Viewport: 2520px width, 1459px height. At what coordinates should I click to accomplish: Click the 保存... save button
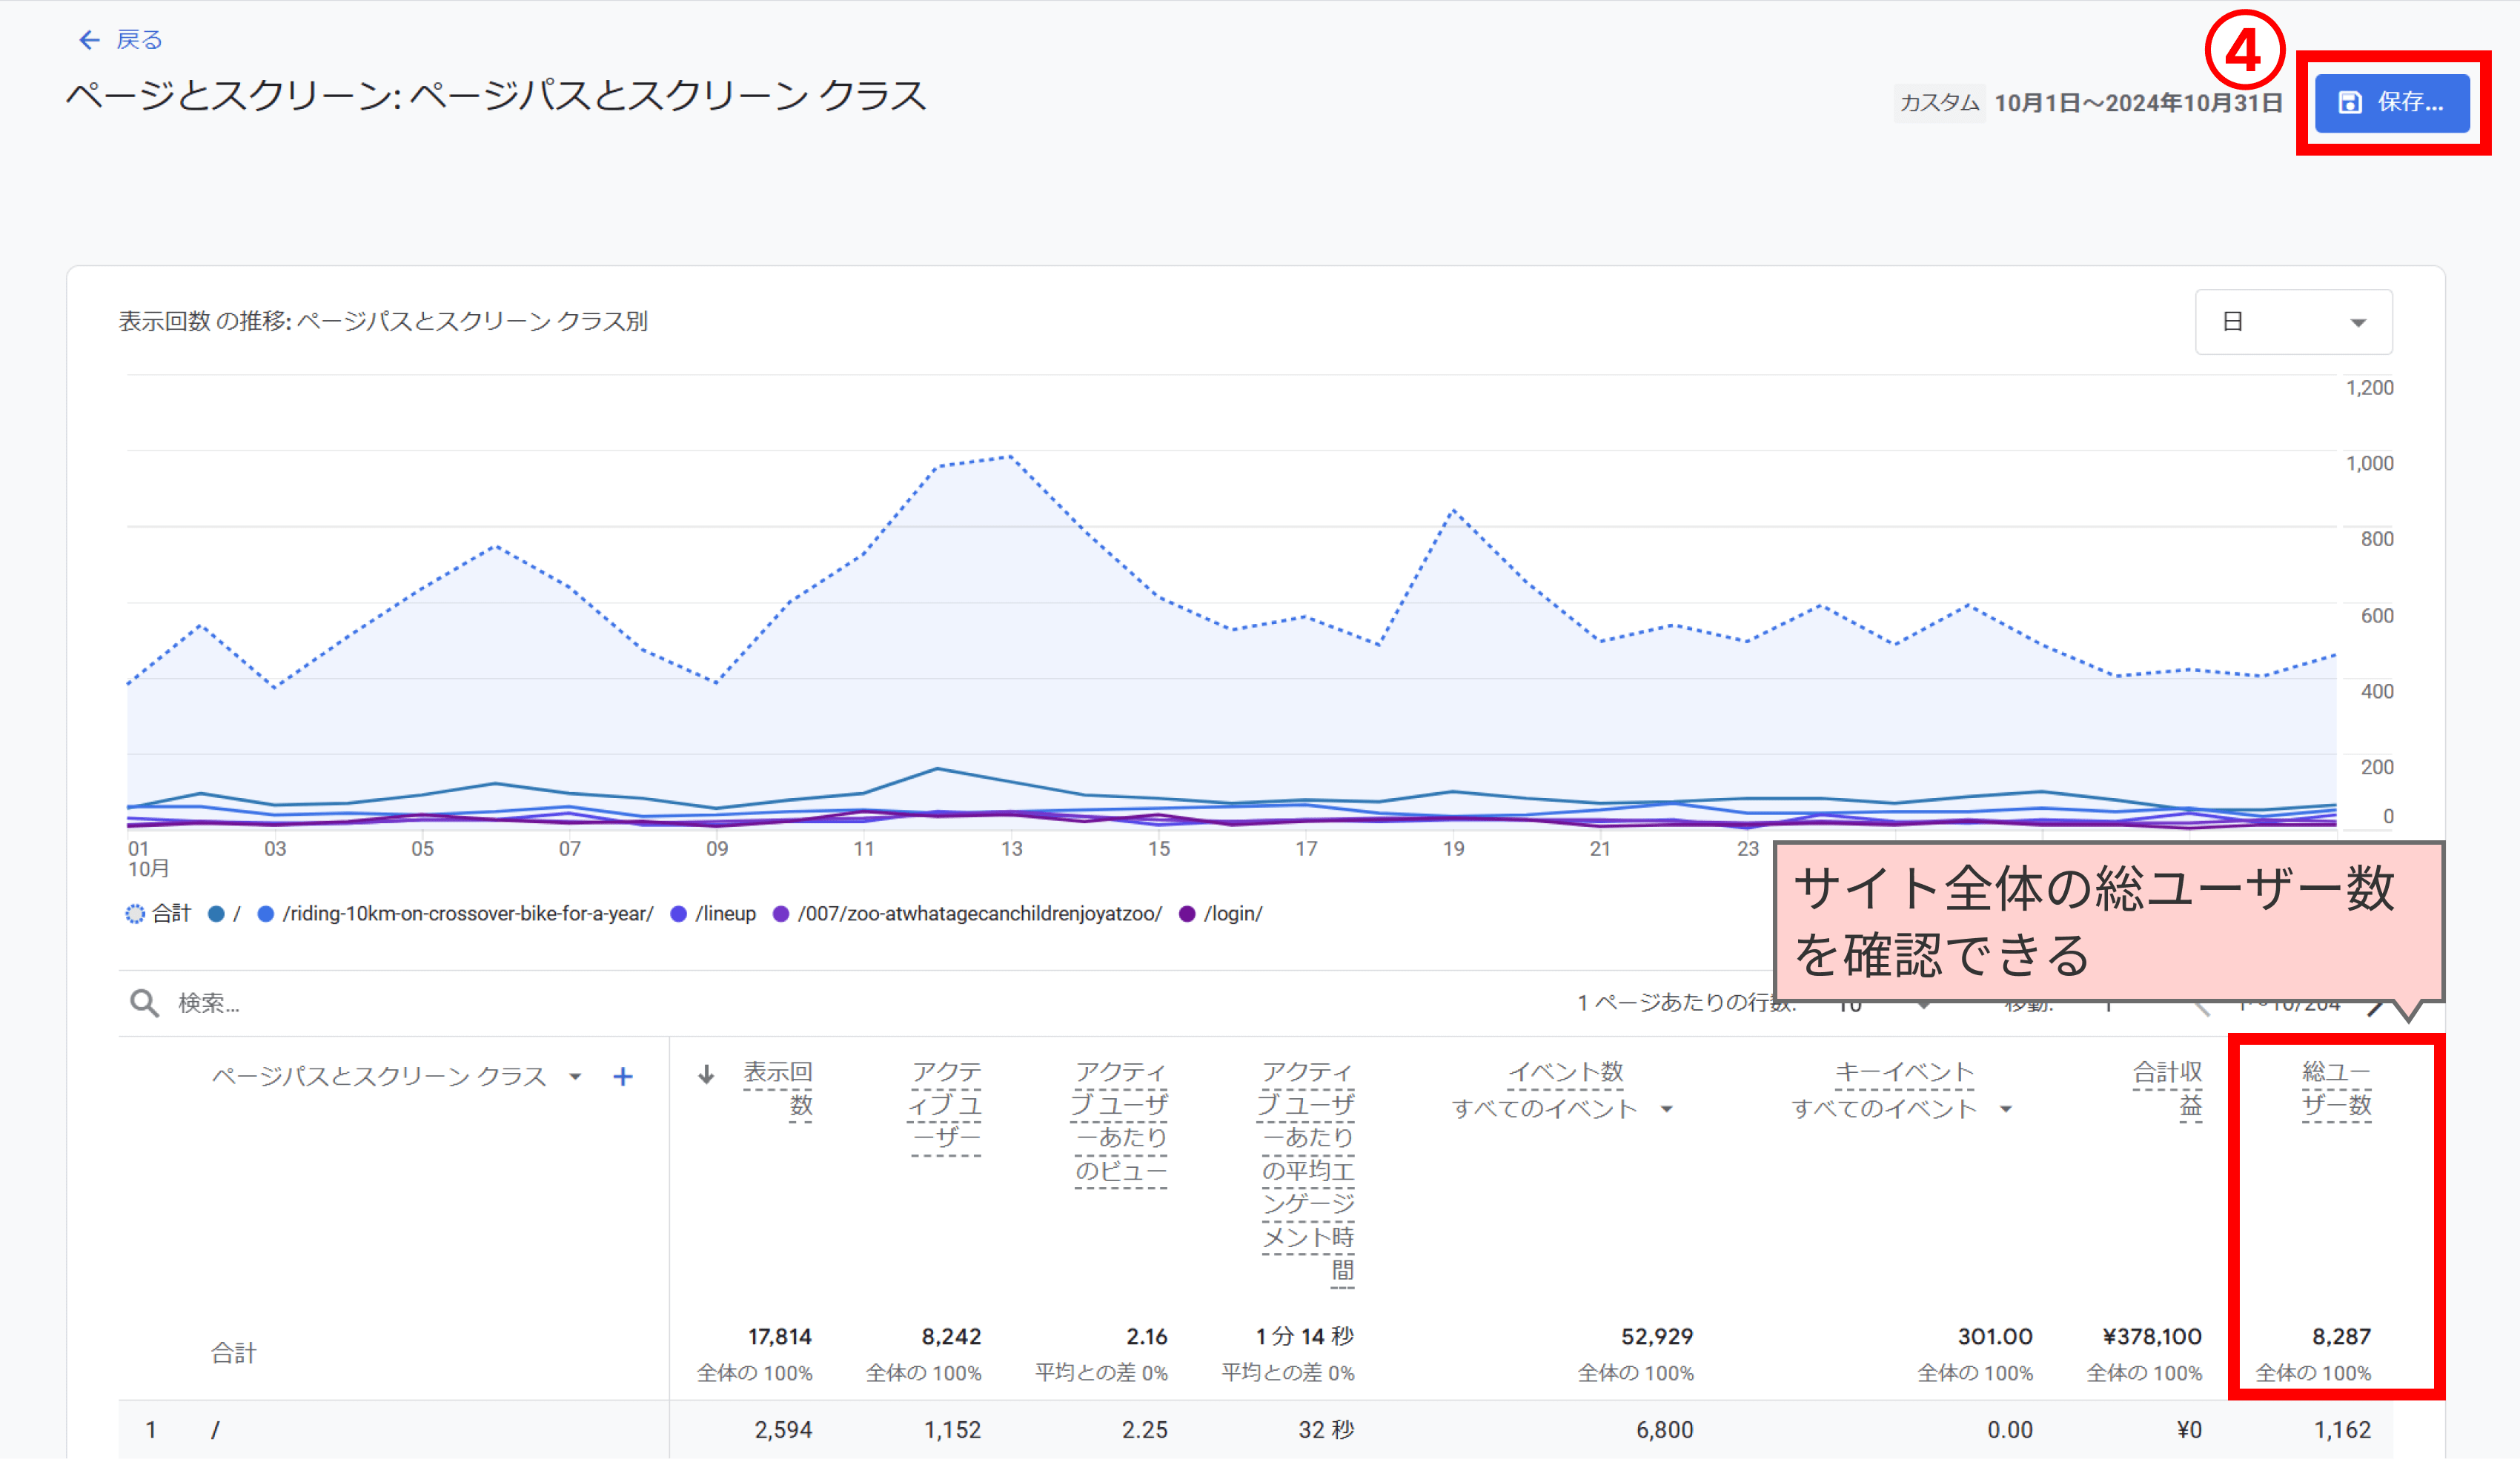(x=2392, y=103)
